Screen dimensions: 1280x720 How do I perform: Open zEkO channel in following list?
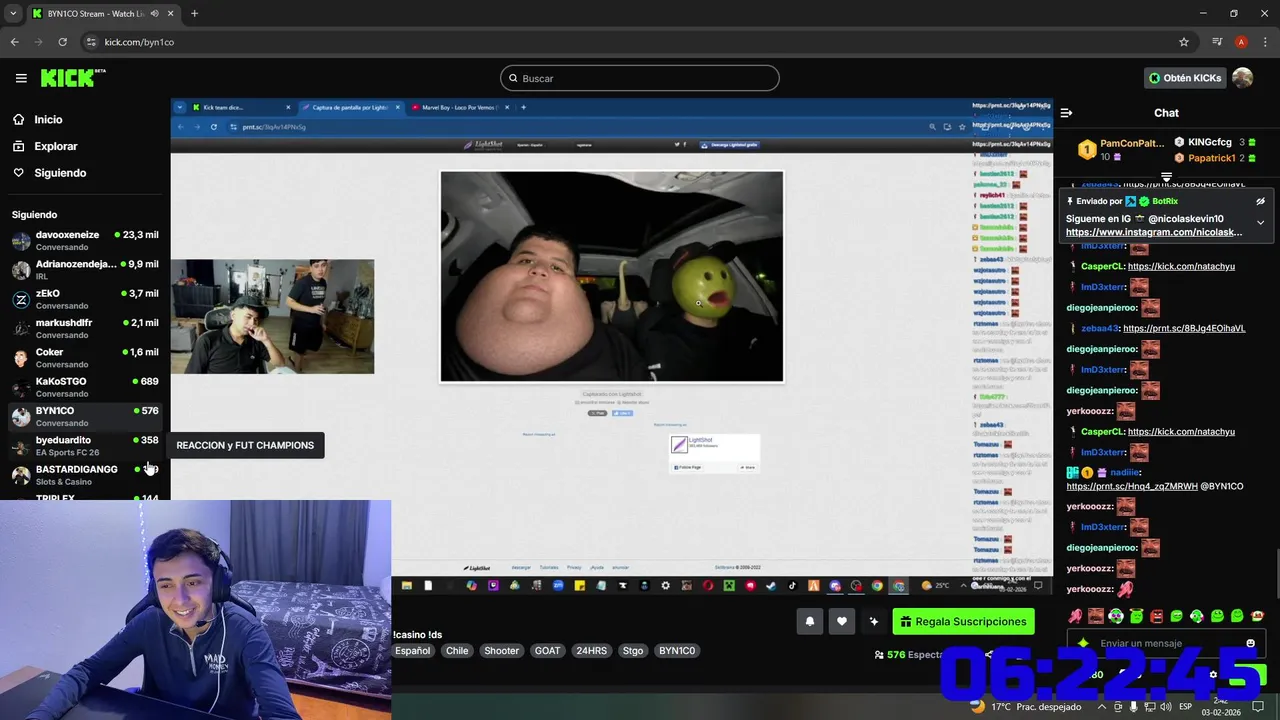85,299
